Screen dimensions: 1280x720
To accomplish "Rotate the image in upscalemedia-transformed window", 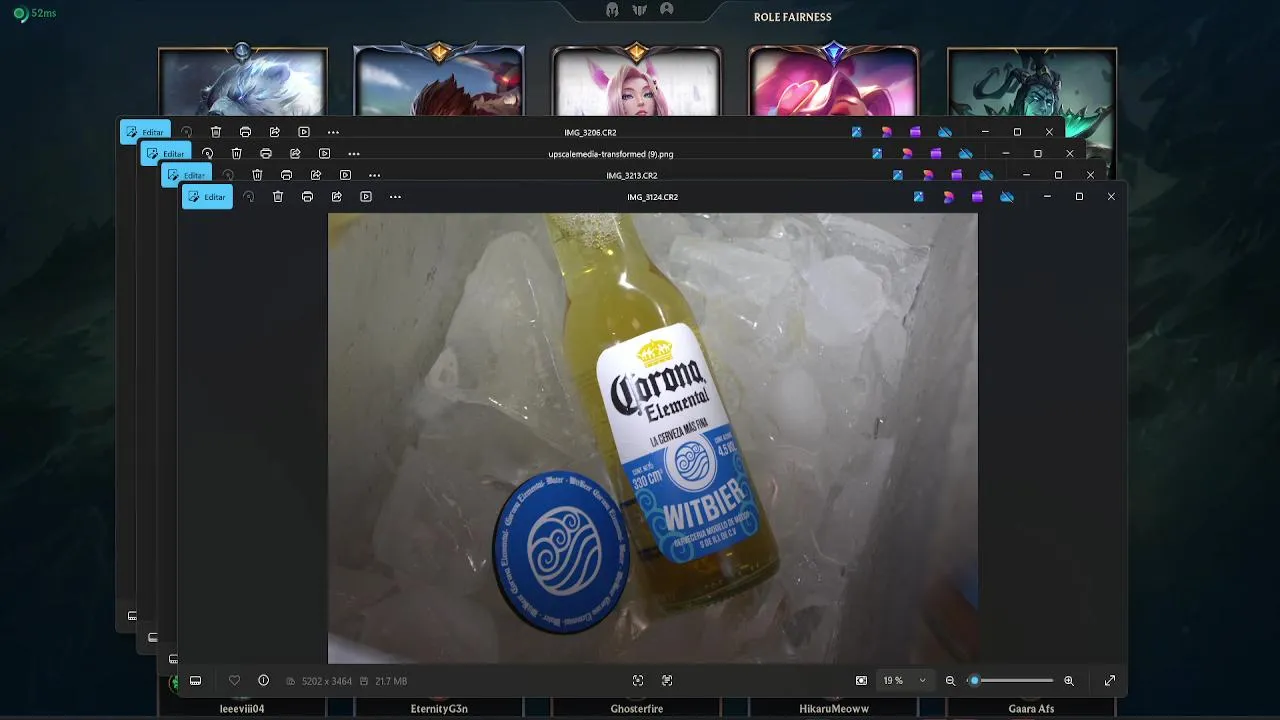I will (207, 154).
